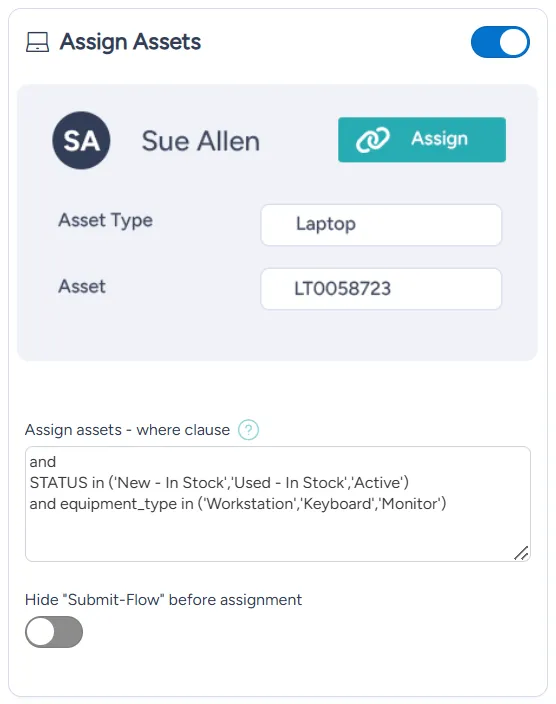Click the help question mark icon
The image size is (556, 704).
(248, 430)
